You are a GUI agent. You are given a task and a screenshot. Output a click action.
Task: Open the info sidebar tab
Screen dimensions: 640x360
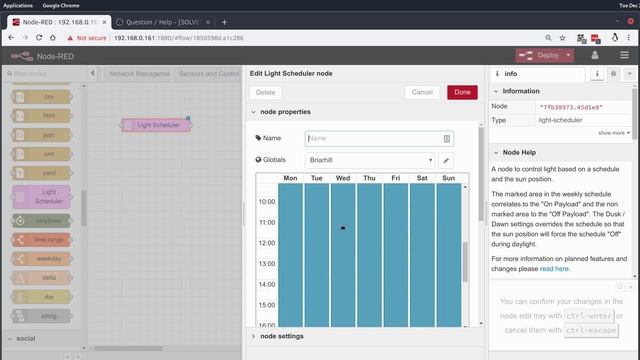coord(537,74)
